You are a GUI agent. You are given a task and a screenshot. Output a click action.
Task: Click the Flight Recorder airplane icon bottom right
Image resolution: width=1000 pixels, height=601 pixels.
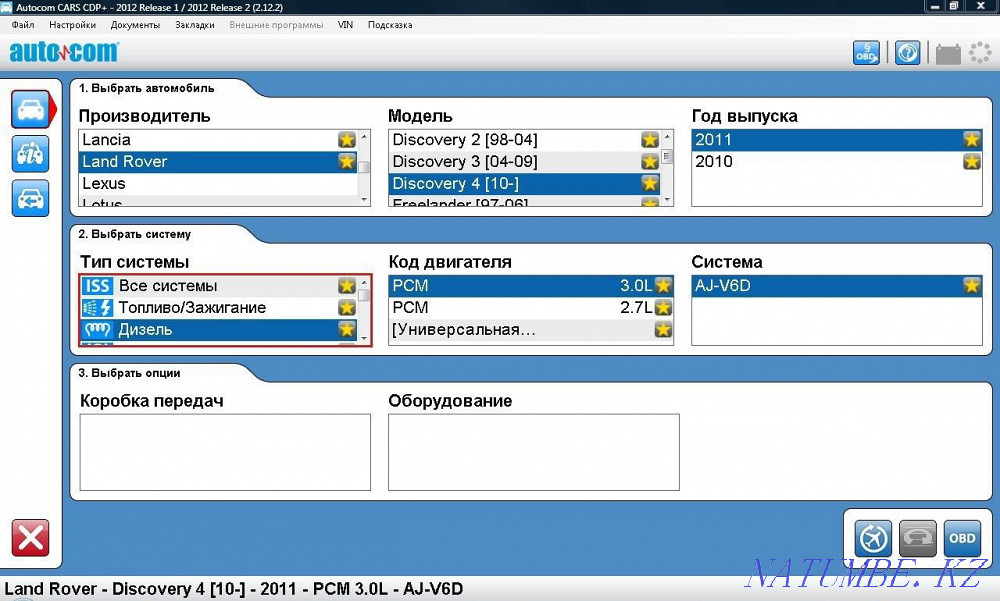click(x=872, y=538)
